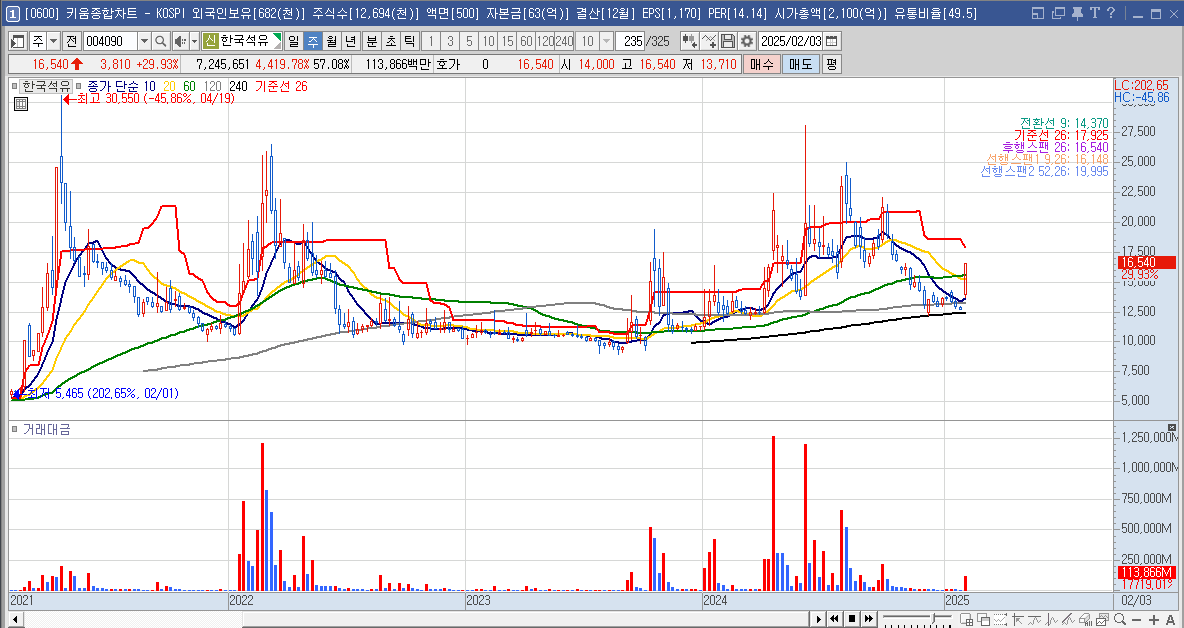Toggle the left panel icon in toolbar
This screenshot has width=1184, height=628.
point(17,41)
